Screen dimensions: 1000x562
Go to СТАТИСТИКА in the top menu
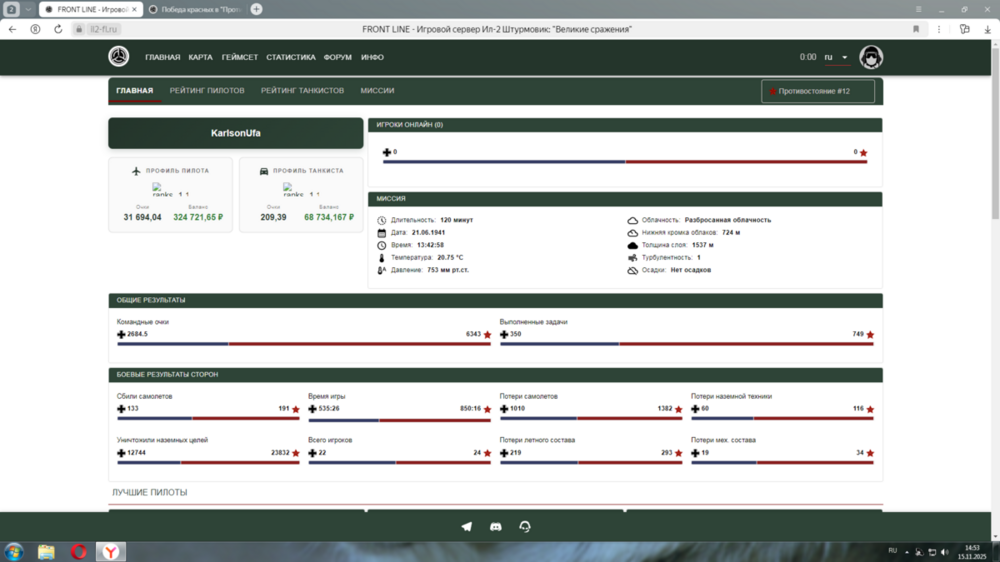click(x=290, y=58)
